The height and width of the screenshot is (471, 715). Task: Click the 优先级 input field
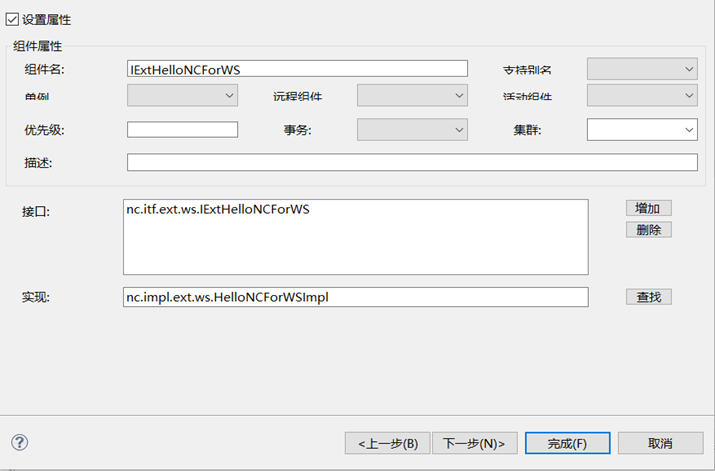point(182,129)
